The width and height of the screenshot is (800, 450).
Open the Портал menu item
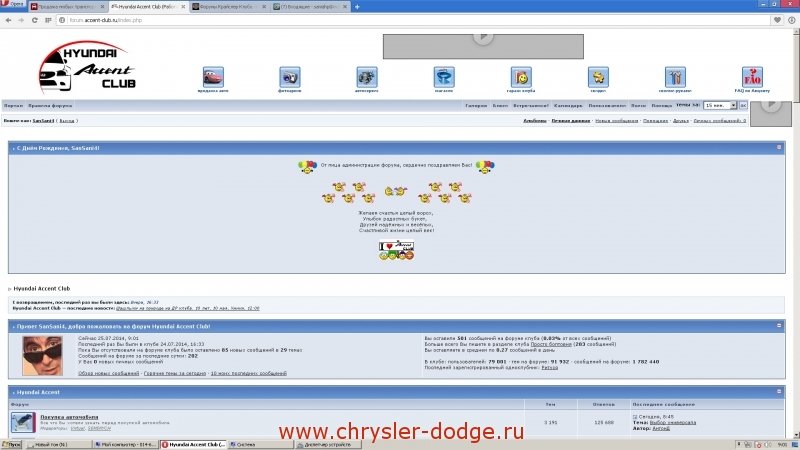[14, 106]
